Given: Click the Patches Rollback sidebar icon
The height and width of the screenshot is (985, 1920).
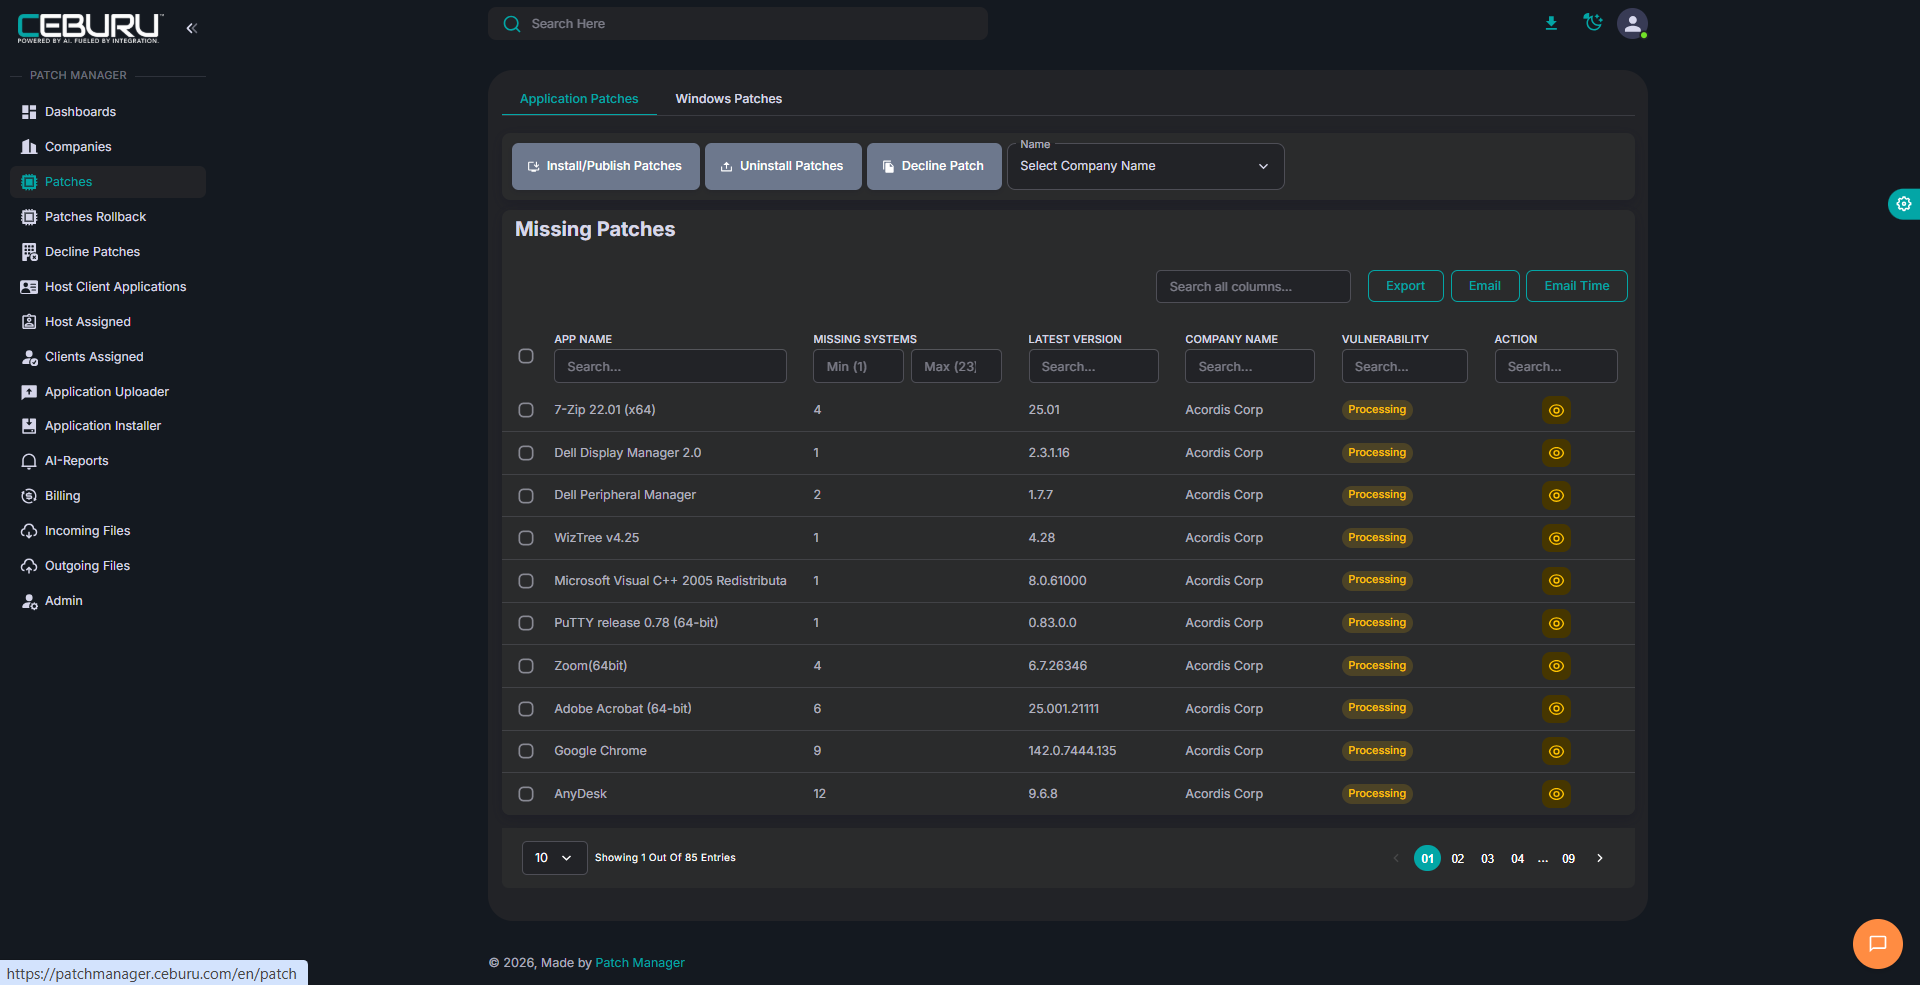Looking at the screenshot, I should (x=29, y=217).
